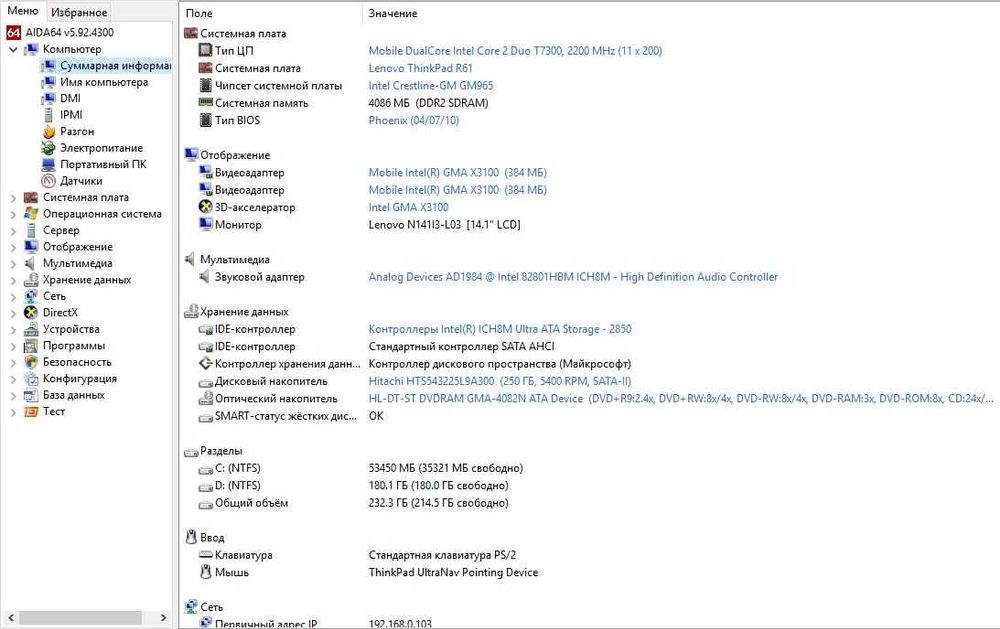The height and width of the screenshot is (629, 1000).
Task: Open the Электропитание icon
Action: pos(48,148)
